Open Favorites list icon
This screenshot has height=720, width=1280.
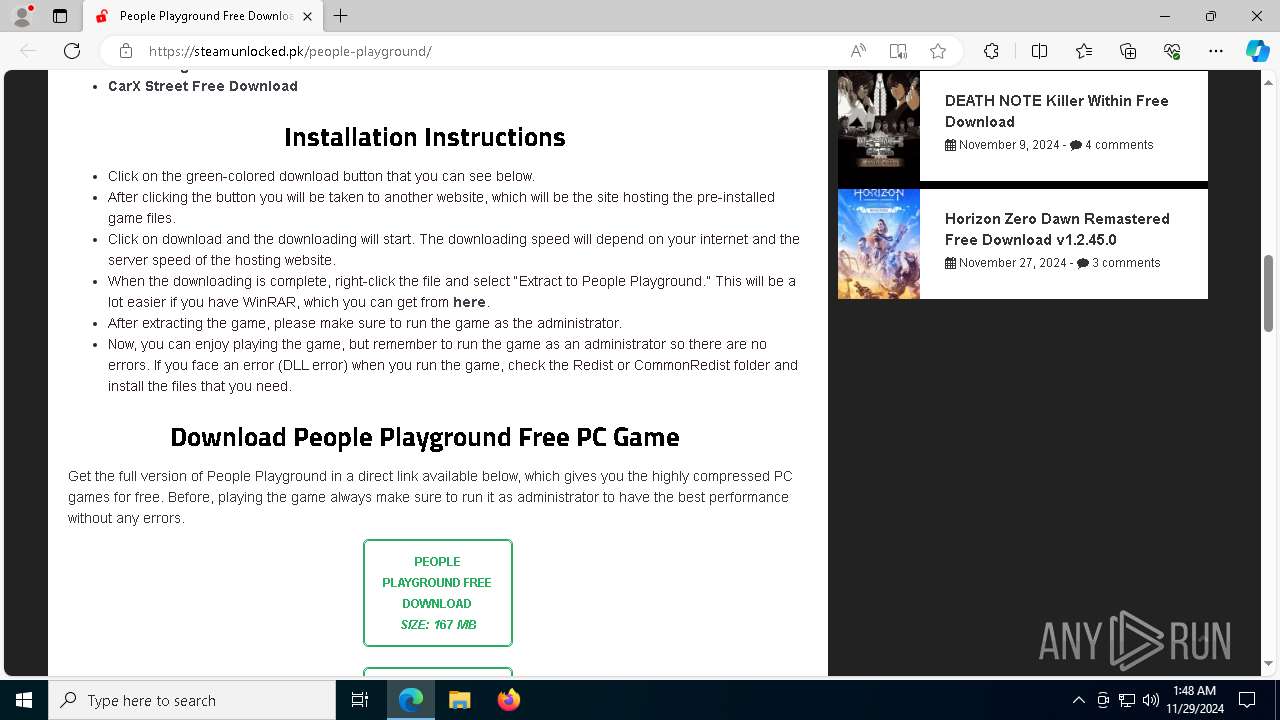tap(1084, 51)
